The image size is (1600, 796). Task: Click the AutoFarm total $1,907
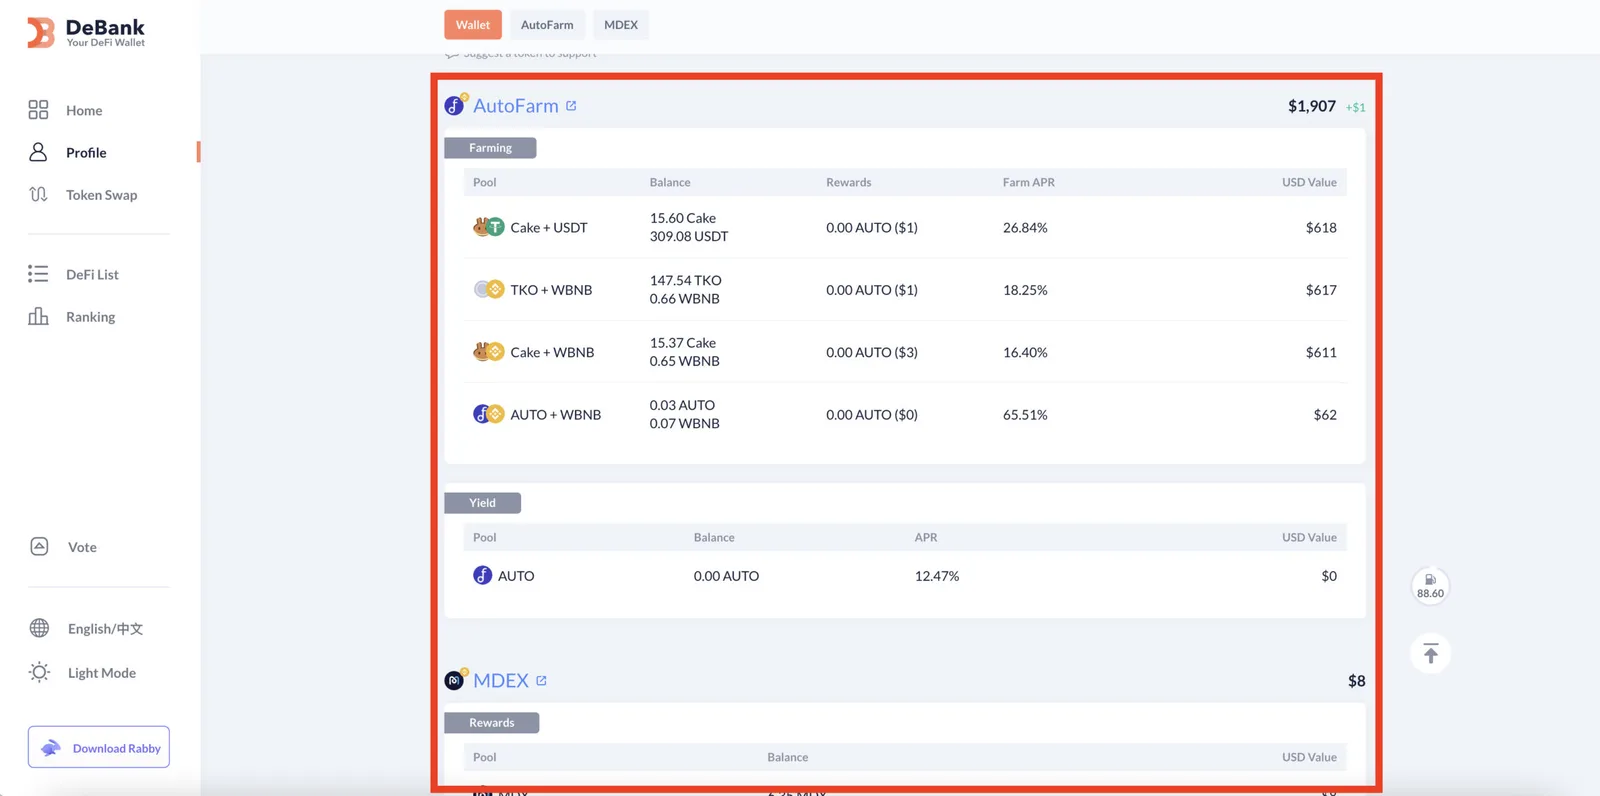pyautogui.click(x=1312, y=106)
